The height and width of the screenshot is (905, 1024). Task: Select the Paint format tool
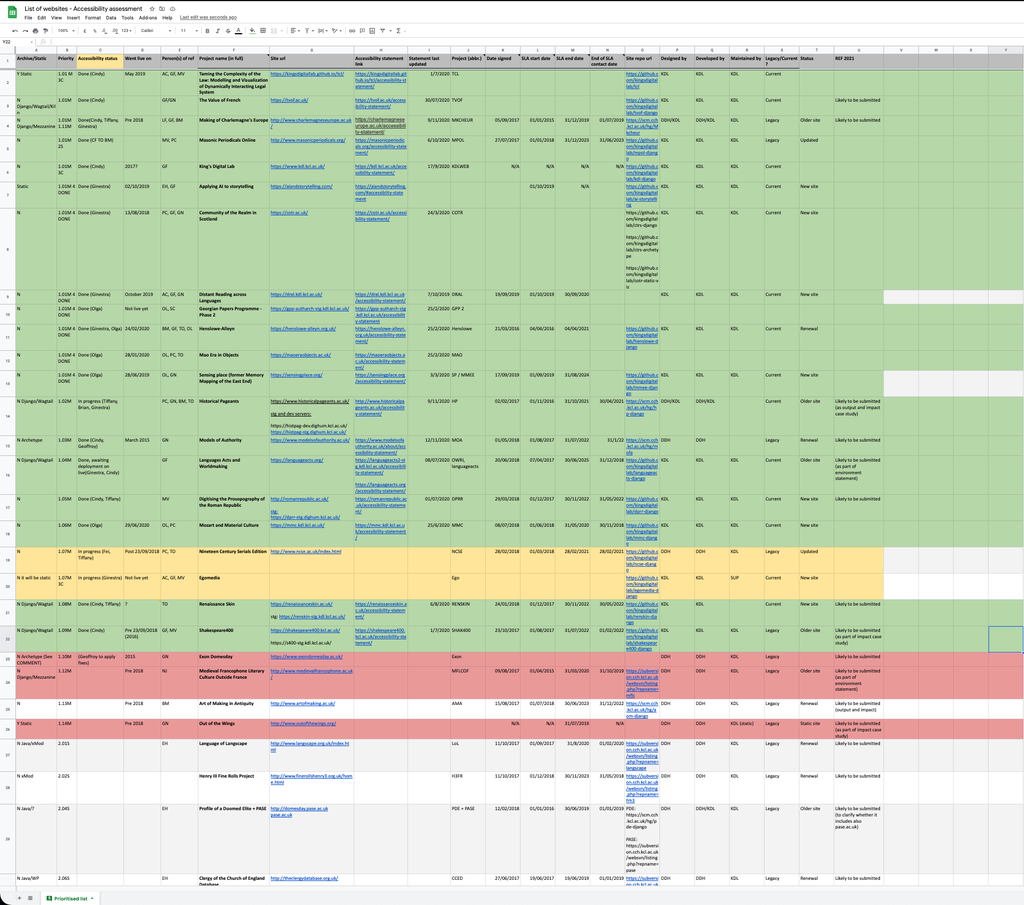45,31
